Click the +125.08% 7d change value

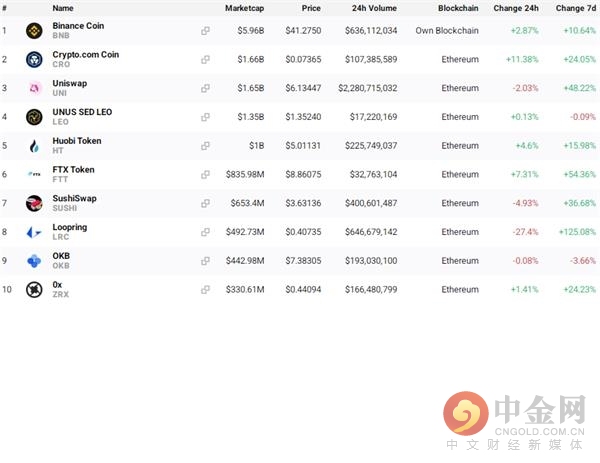(577, 232)
